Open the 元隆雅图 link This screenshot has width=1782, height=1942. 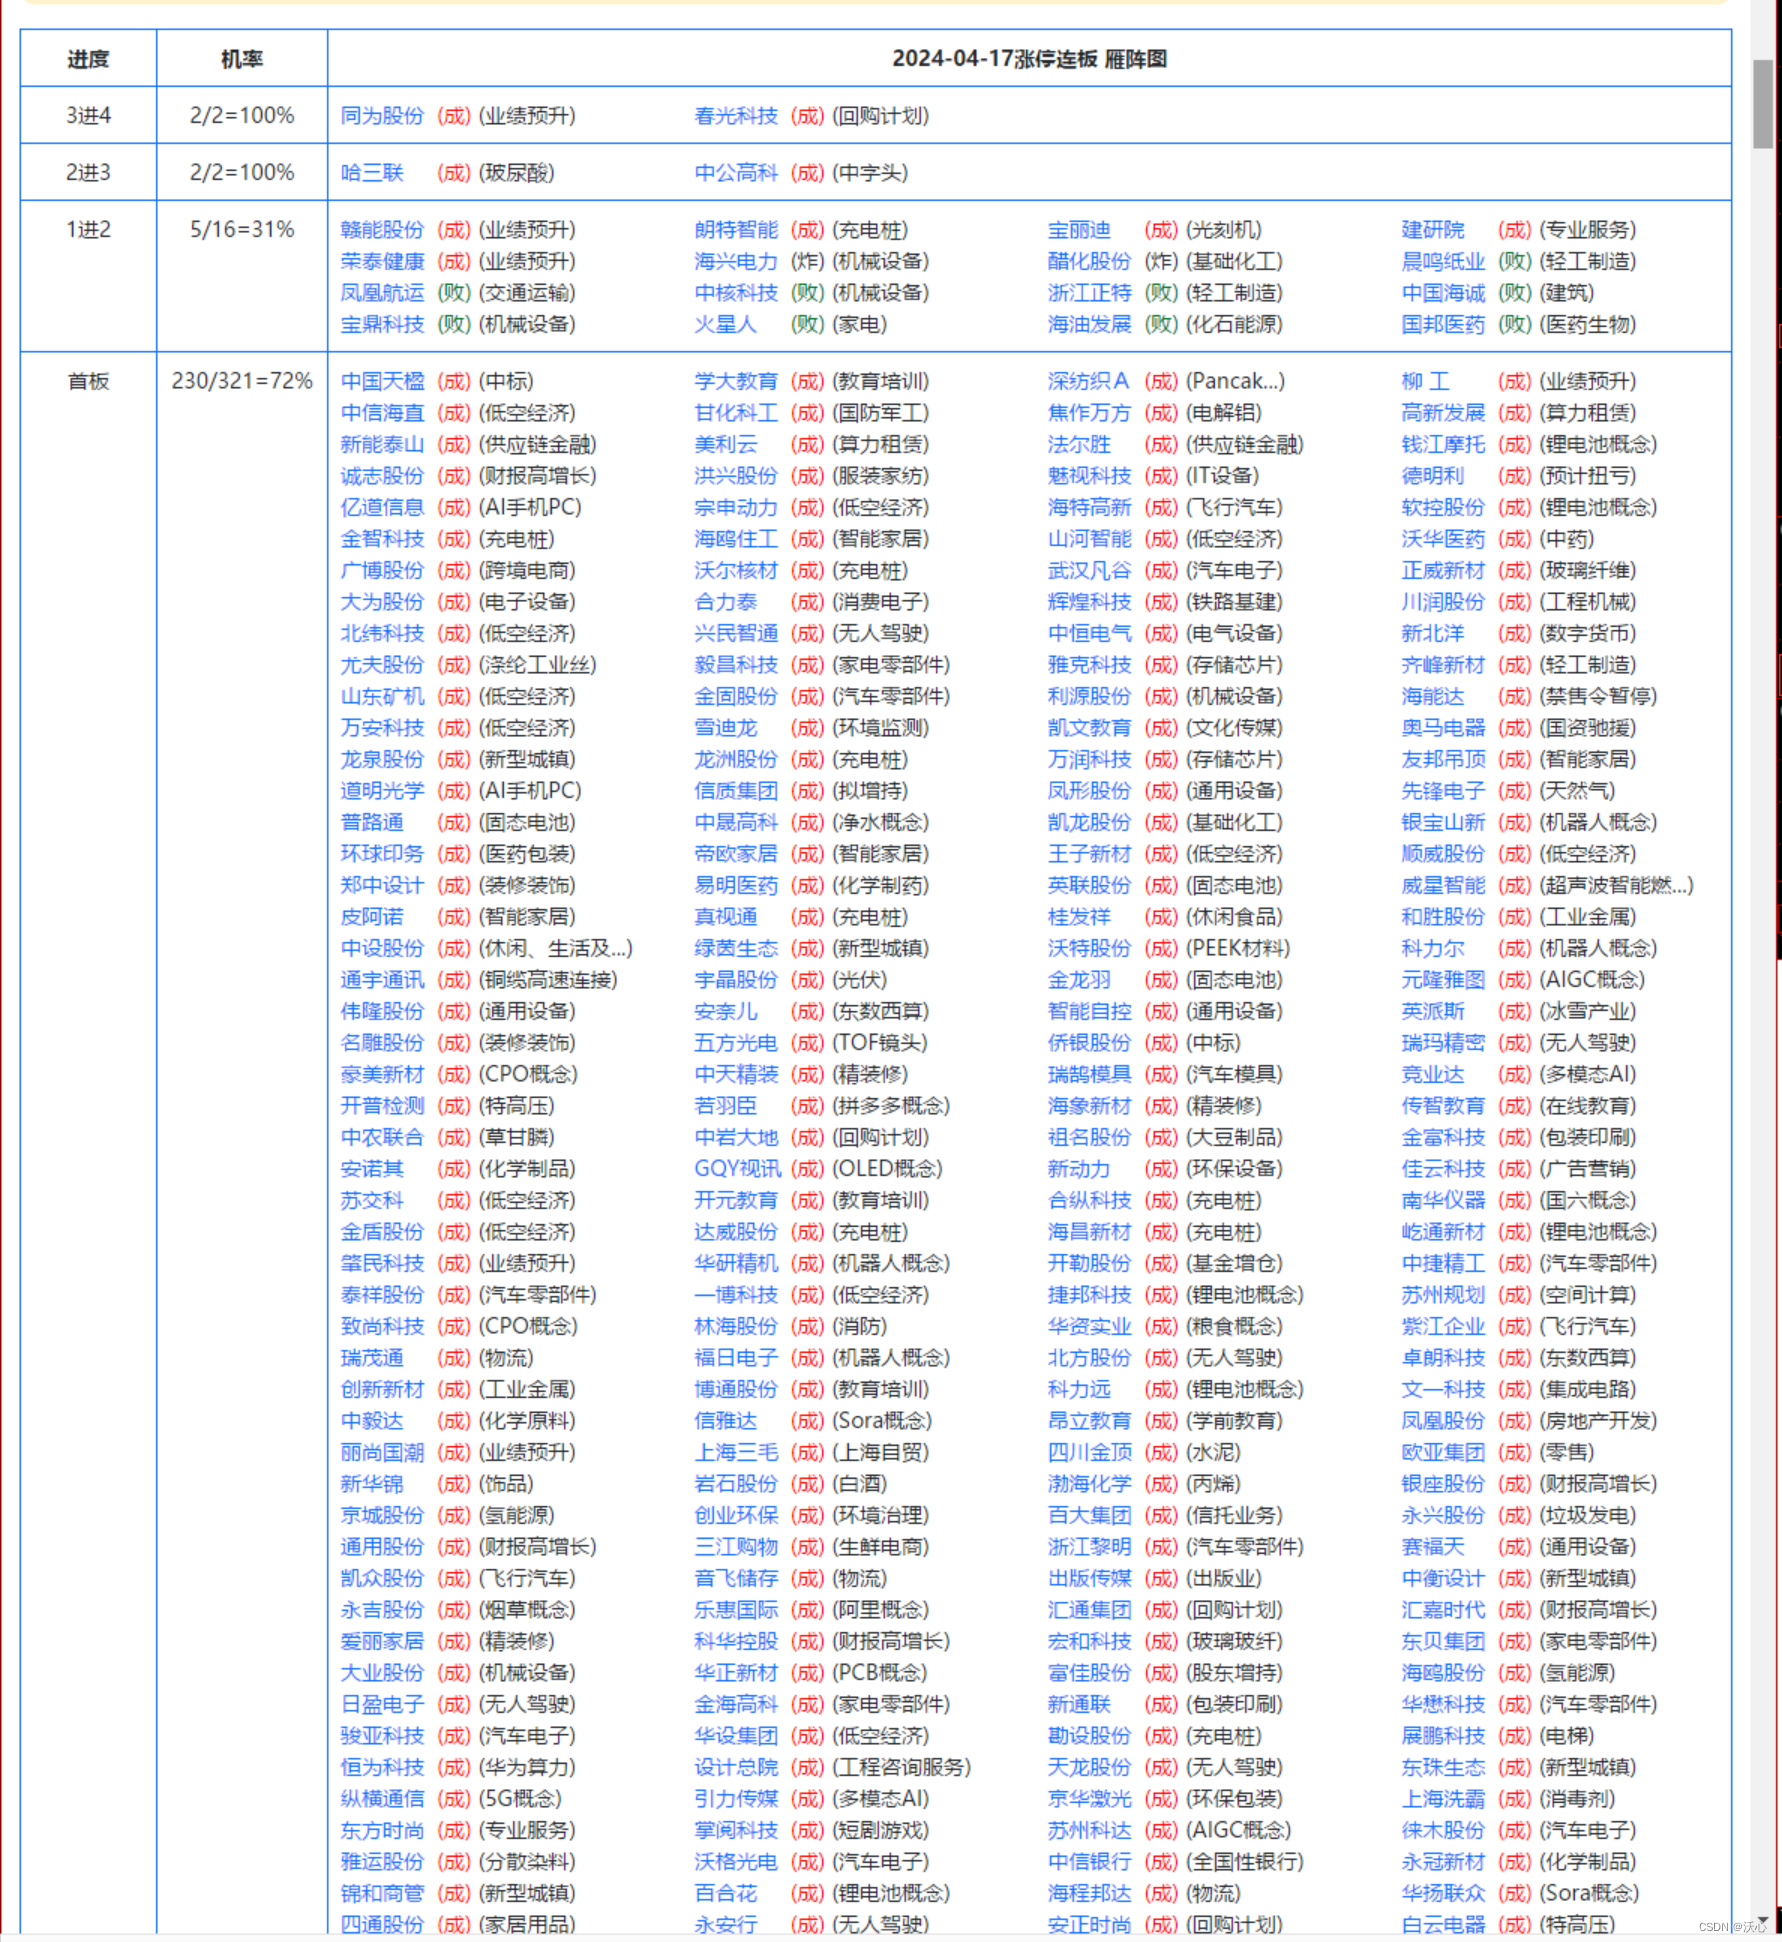(x=1443, y=980)
